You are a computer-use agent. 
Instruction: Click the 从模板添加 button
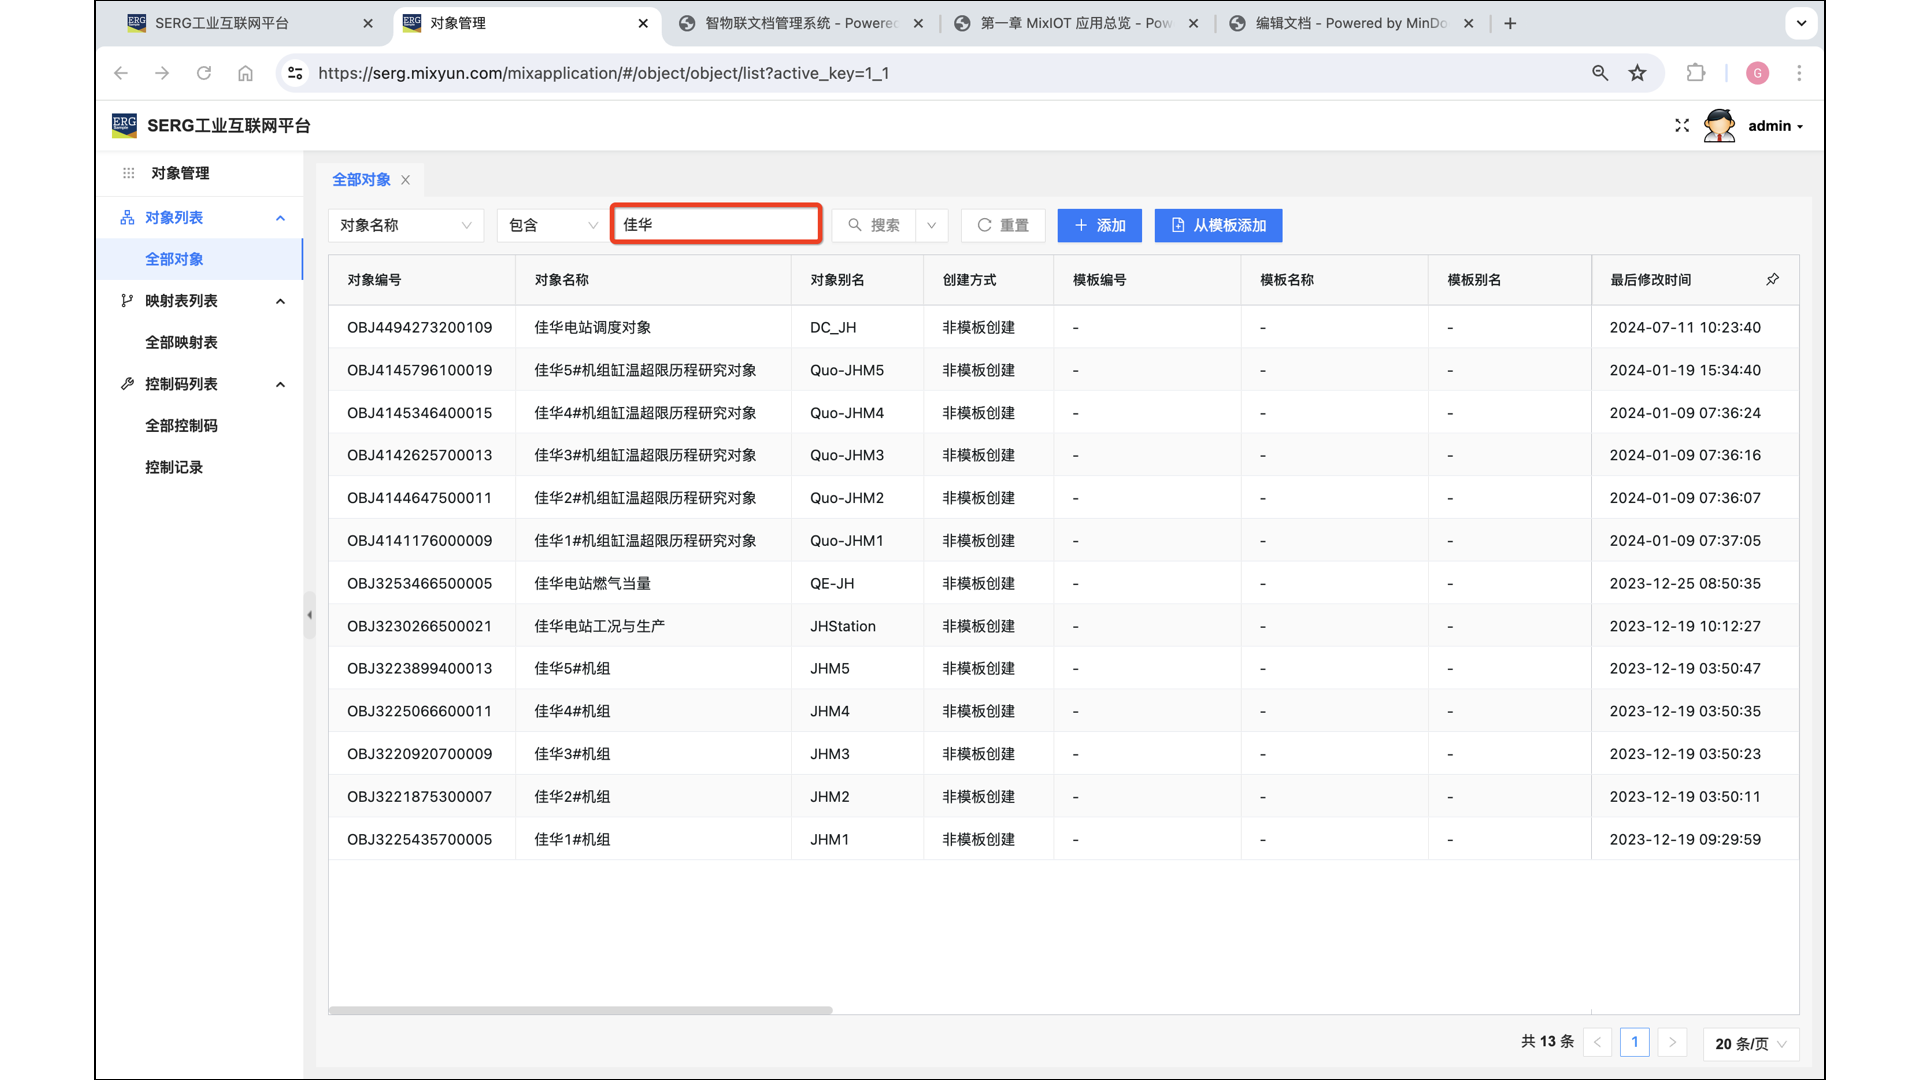coord(1218,225)
